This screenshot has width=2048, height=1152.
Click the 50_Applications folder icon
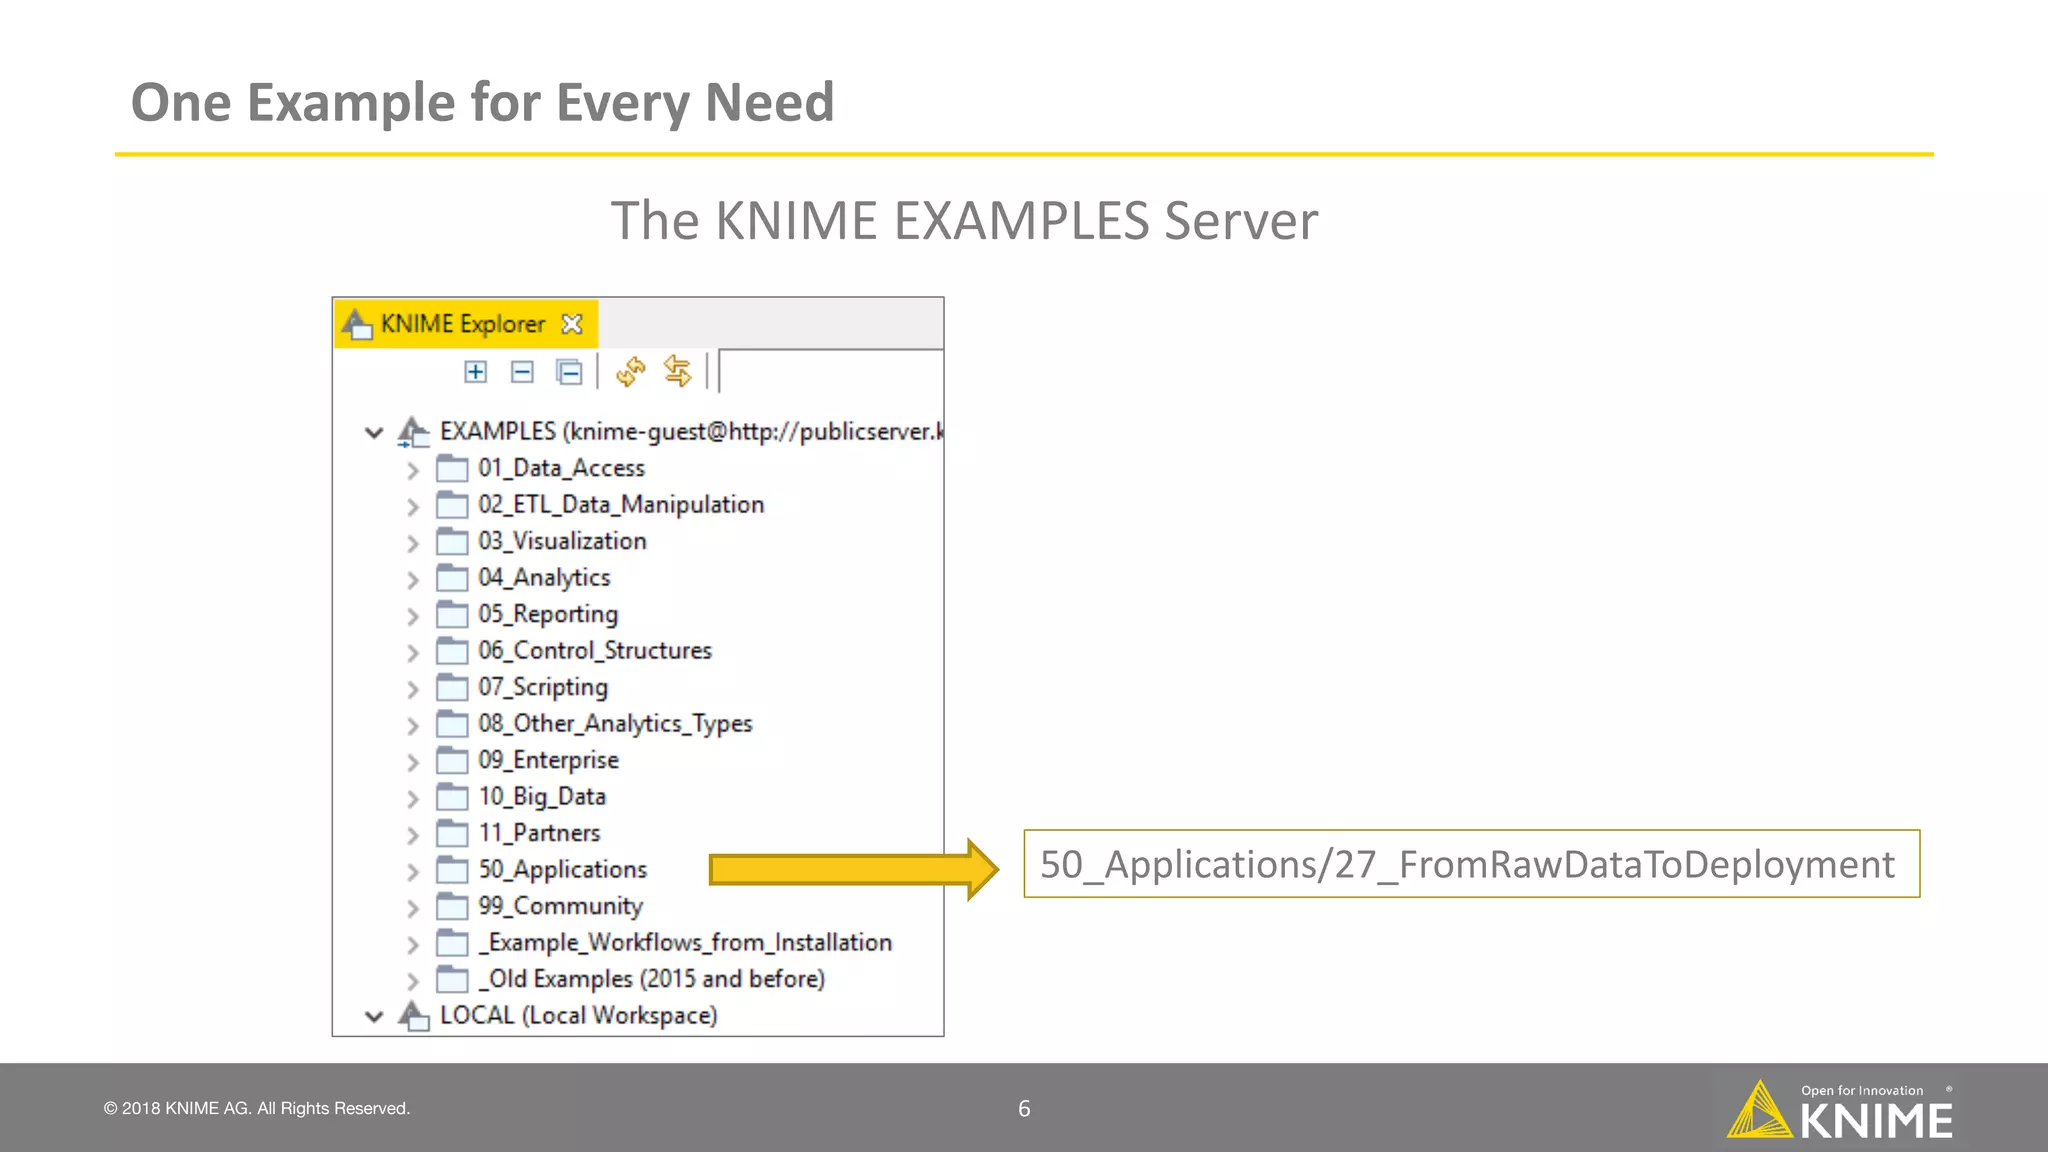click(x=452, y=870)
